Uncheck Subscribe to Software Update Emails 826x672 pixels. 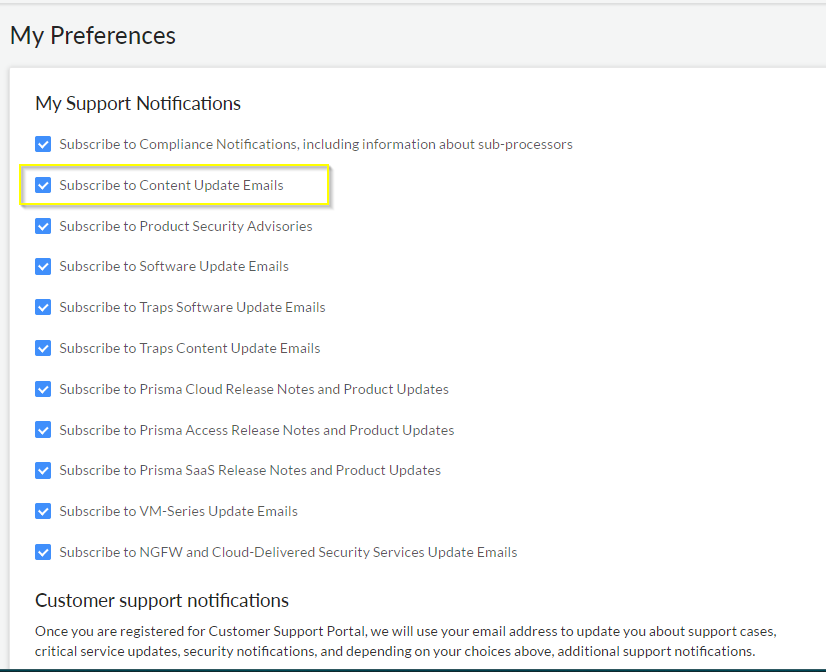coord(43,266)
